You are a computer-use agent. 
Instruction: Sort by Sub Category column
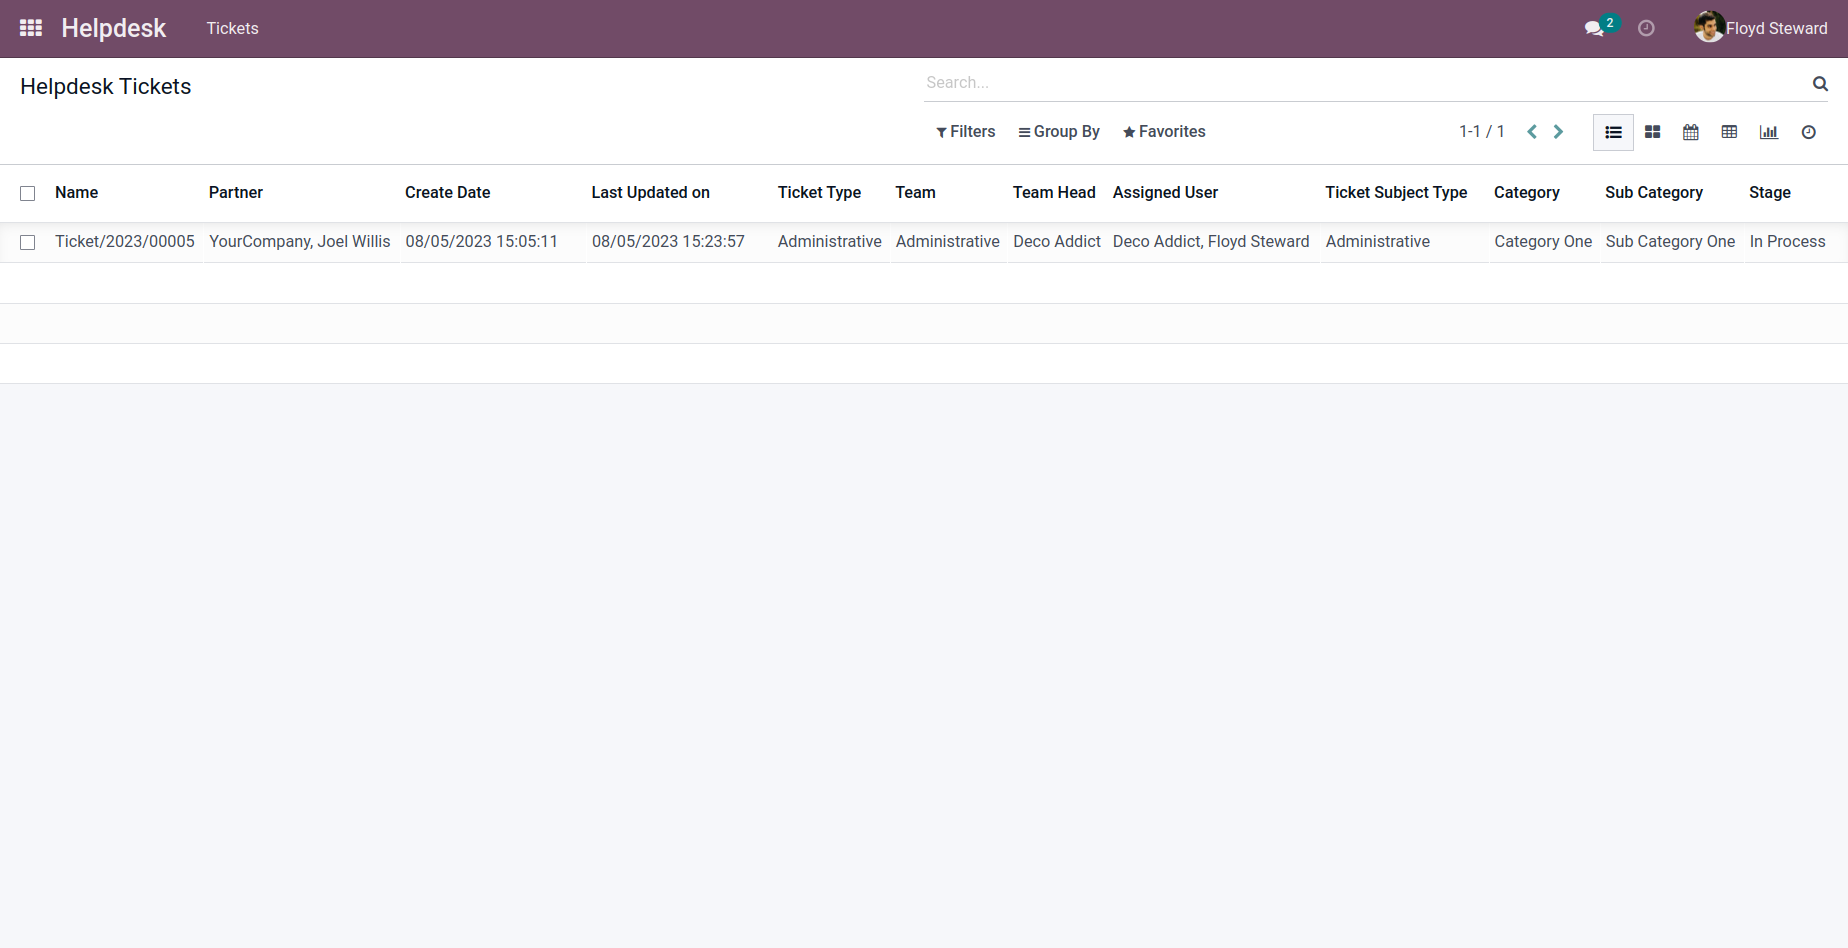(1654, 193)
